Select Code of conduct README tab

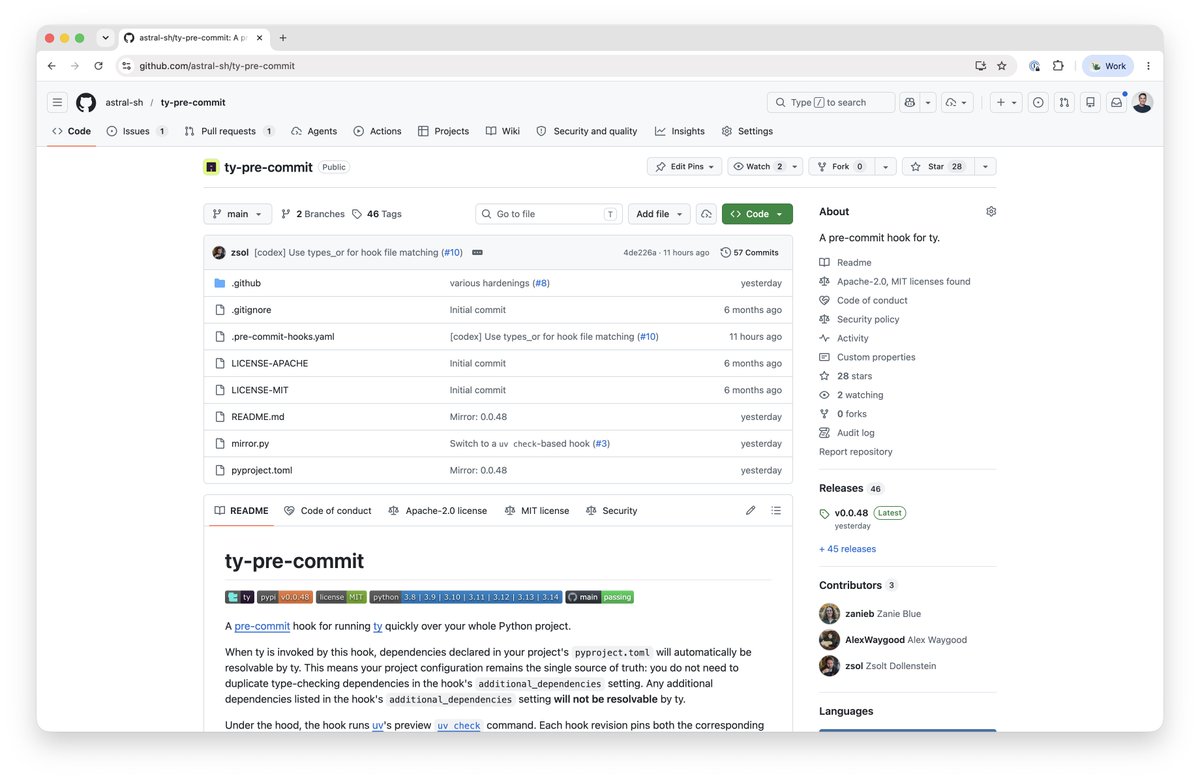(327, 510)
